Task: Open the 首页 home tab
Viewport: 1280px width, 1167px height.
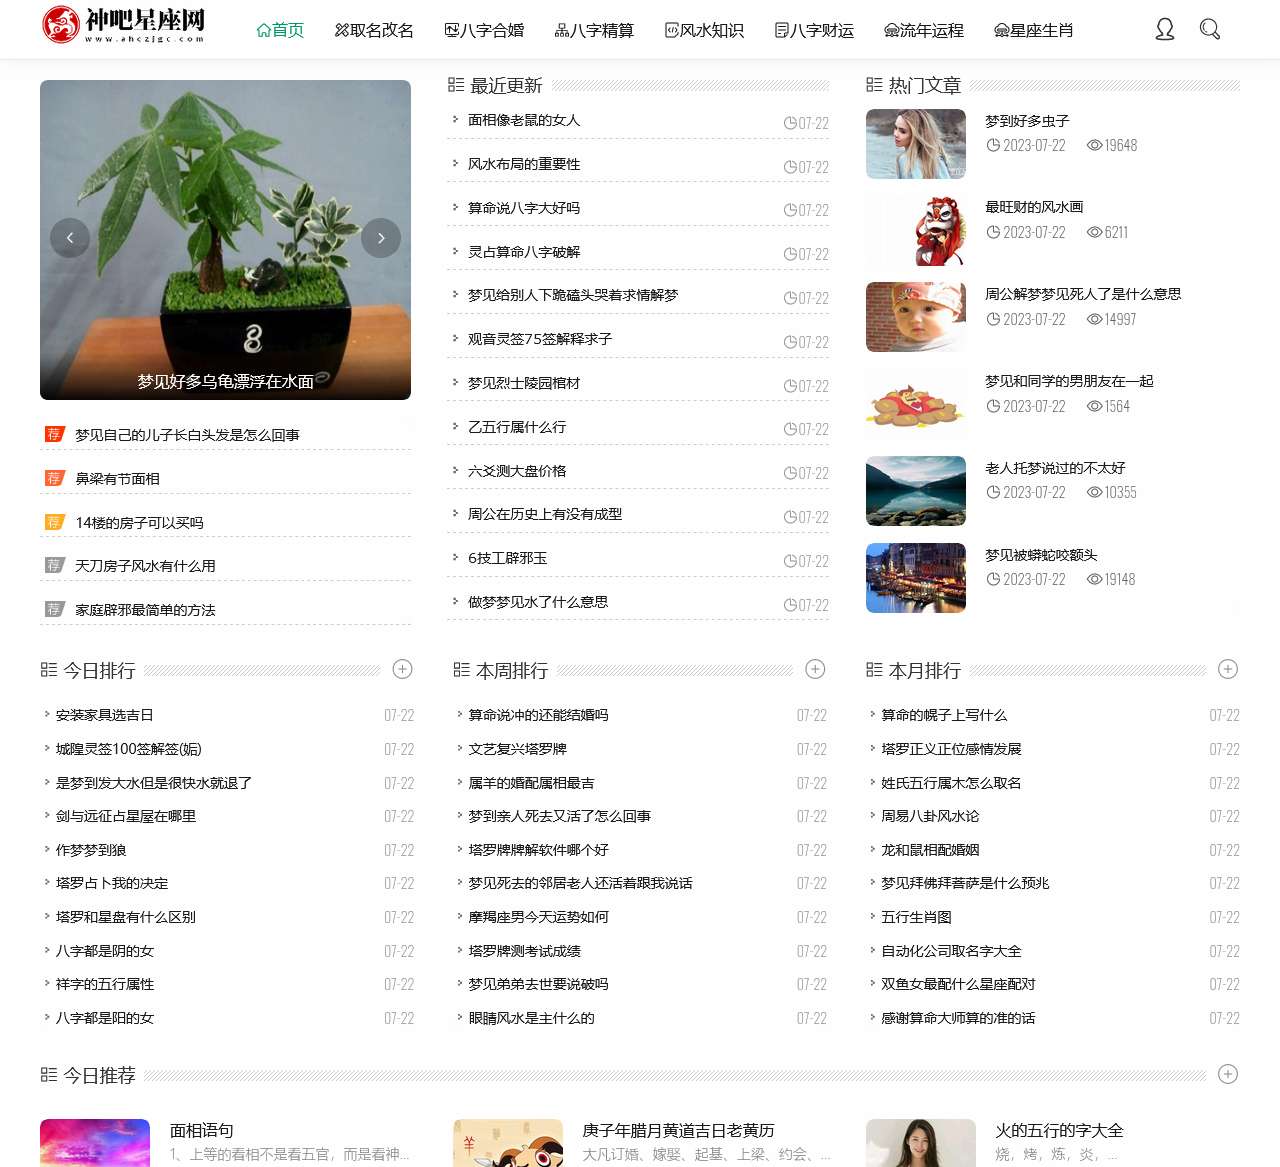Action: point(280,30)
